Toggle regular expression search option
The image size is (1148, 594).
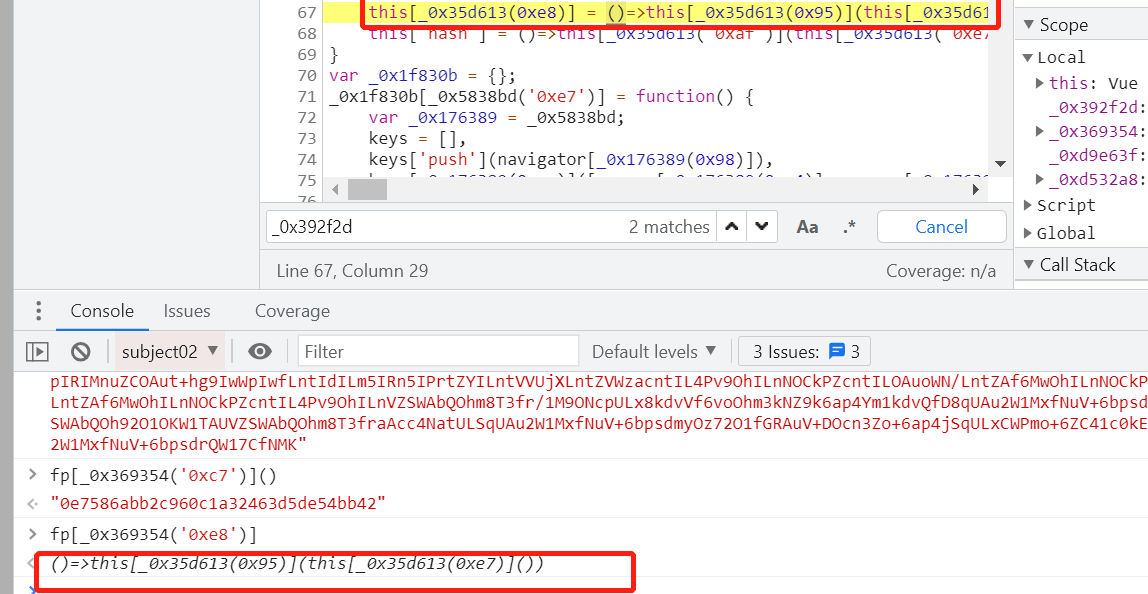pyautogui.click(x=849, y=227)
